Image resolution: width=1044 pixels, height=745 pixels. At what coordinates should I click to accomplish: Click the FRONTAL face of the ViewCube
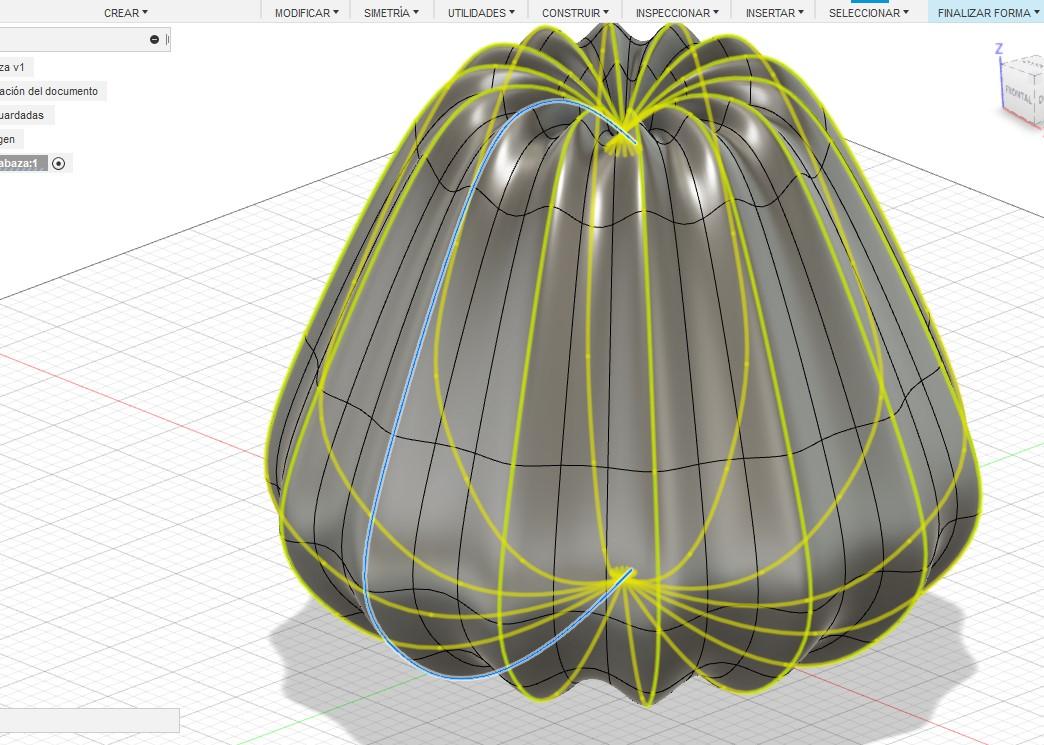point(1018,93)
